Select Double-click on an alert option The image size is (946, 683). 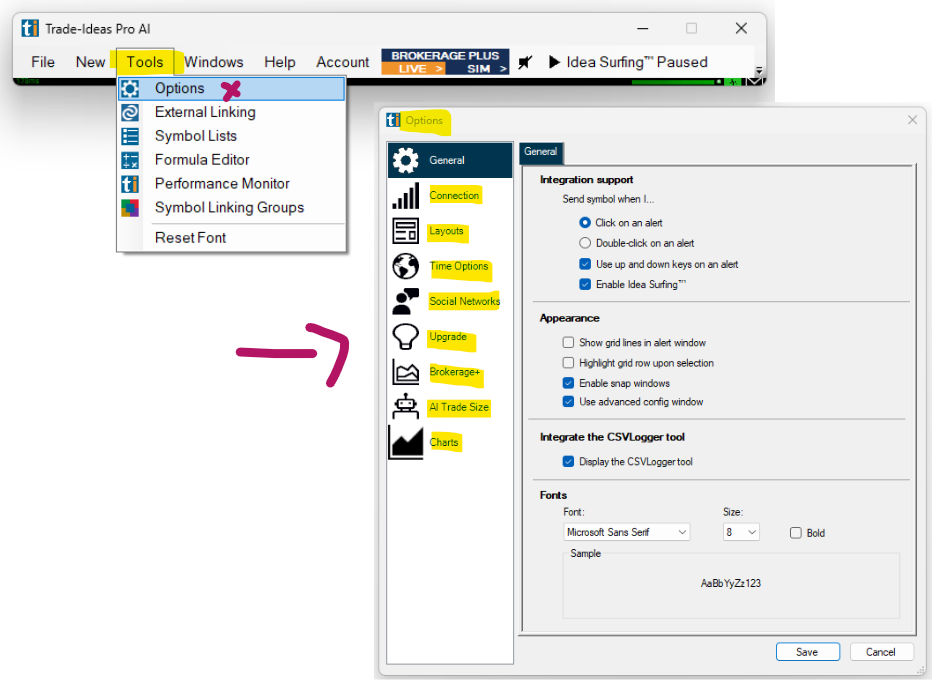(x=586, y=243)
